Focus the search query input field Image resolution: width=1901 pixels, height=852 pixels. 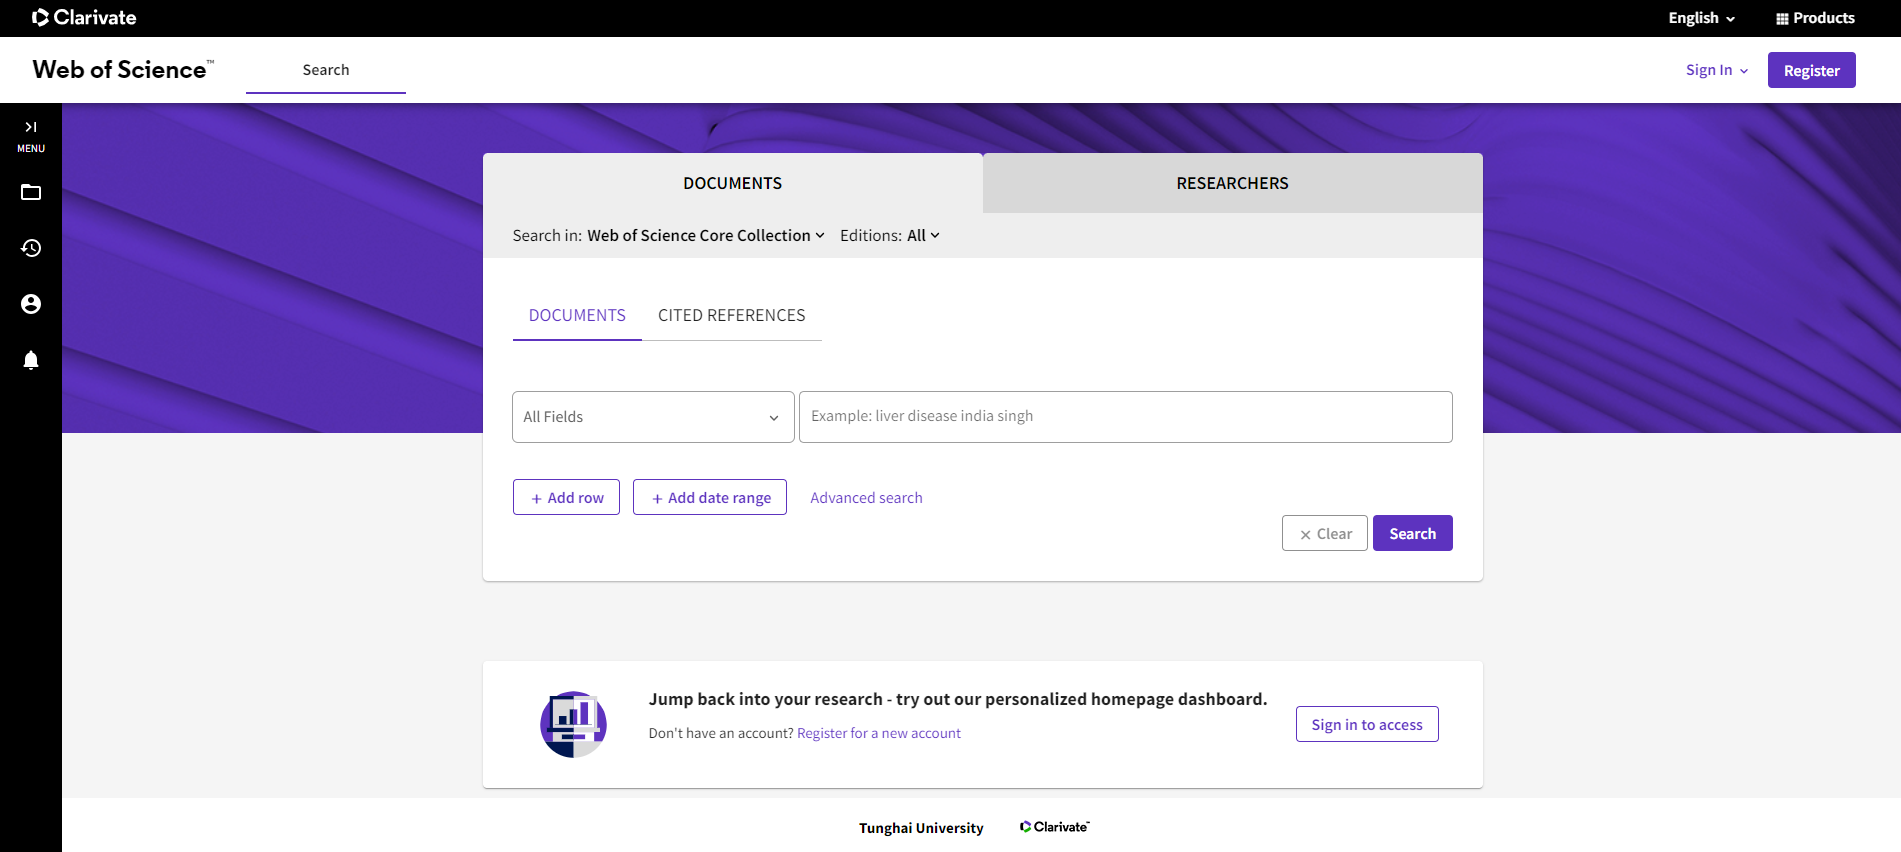point(1126,417)
